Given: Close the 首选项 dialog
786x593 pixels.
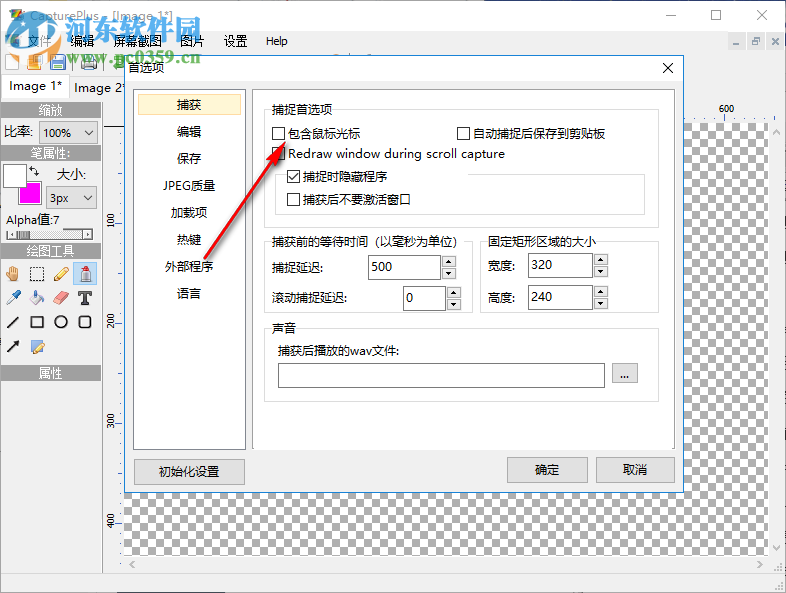Looking at the screenshot, I should pyautogui.click(x=668, y=68).
